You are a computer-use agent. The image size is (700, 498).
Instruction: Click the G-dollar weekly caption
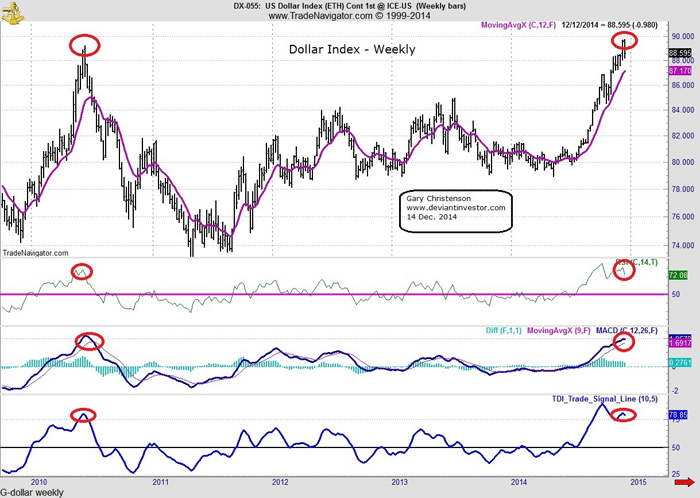[33, 492]
